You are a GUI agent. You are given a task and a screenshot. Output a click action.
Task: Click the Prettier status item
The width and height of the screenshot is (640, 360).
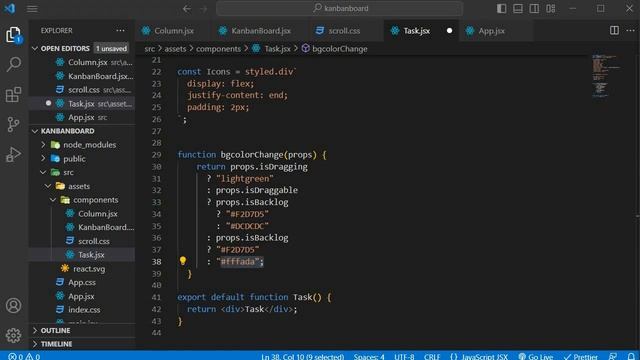click(581, 356)
